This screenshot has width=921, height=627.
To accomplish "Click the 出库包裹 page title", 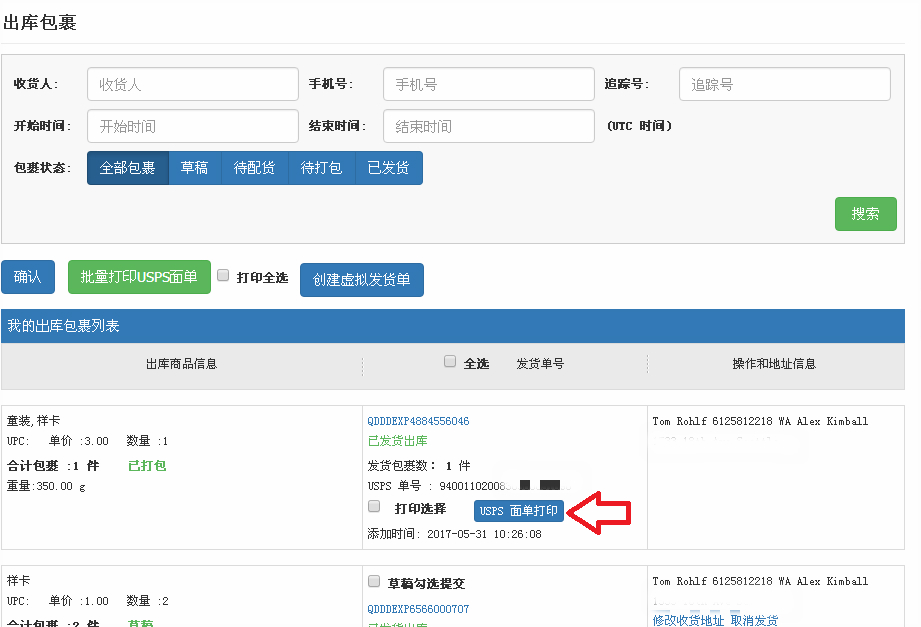I will [40, 23].
